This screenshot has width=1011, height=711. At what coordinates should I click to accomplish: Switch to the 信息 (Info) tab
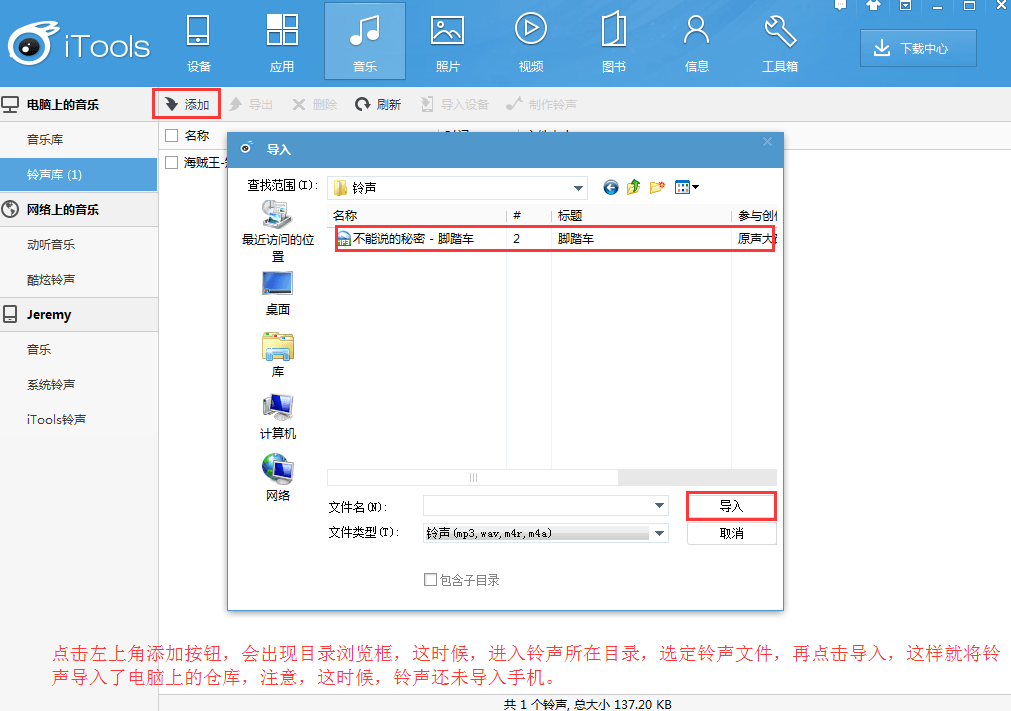coord(696,40)
